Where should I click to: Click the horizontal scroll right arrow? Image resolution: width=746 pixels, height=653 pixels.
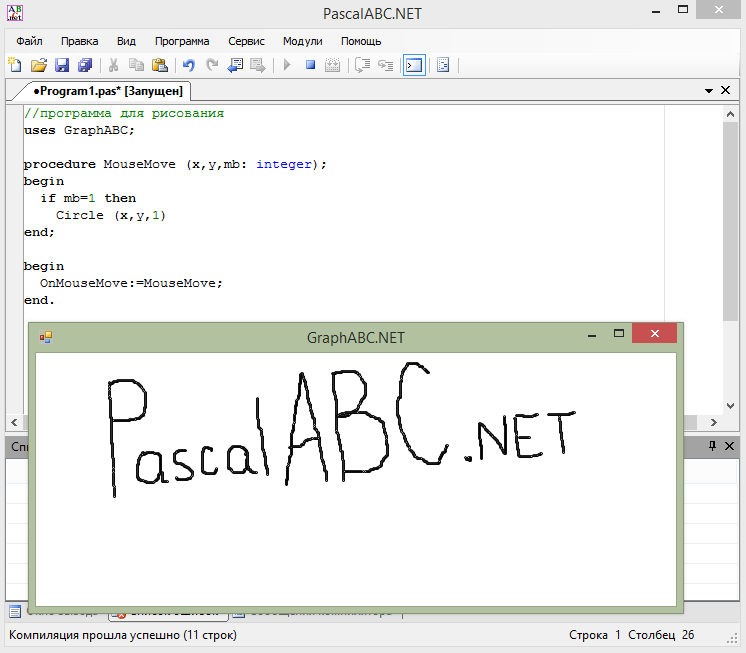(713, 422)
